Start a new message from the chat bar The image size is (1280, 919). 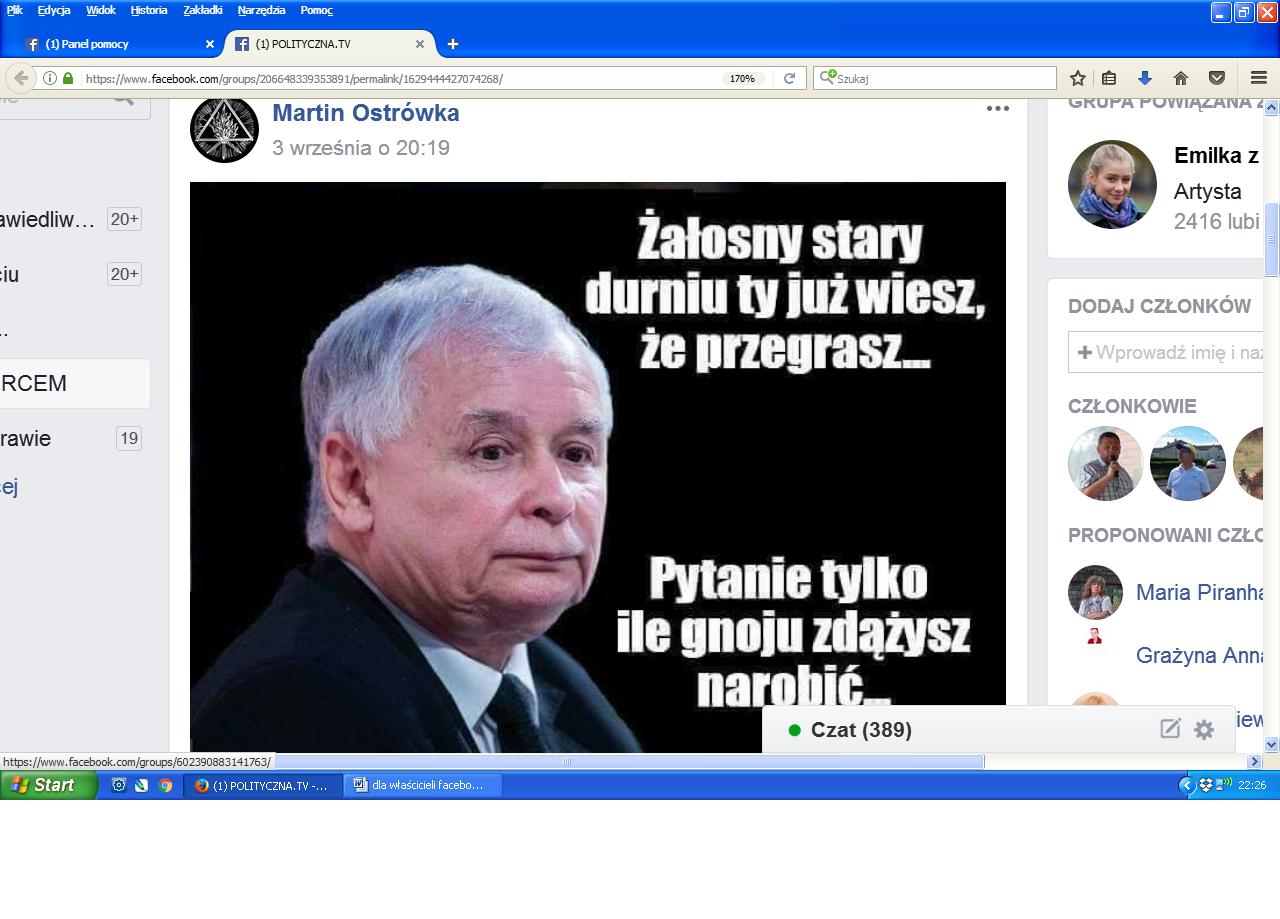1170,729
